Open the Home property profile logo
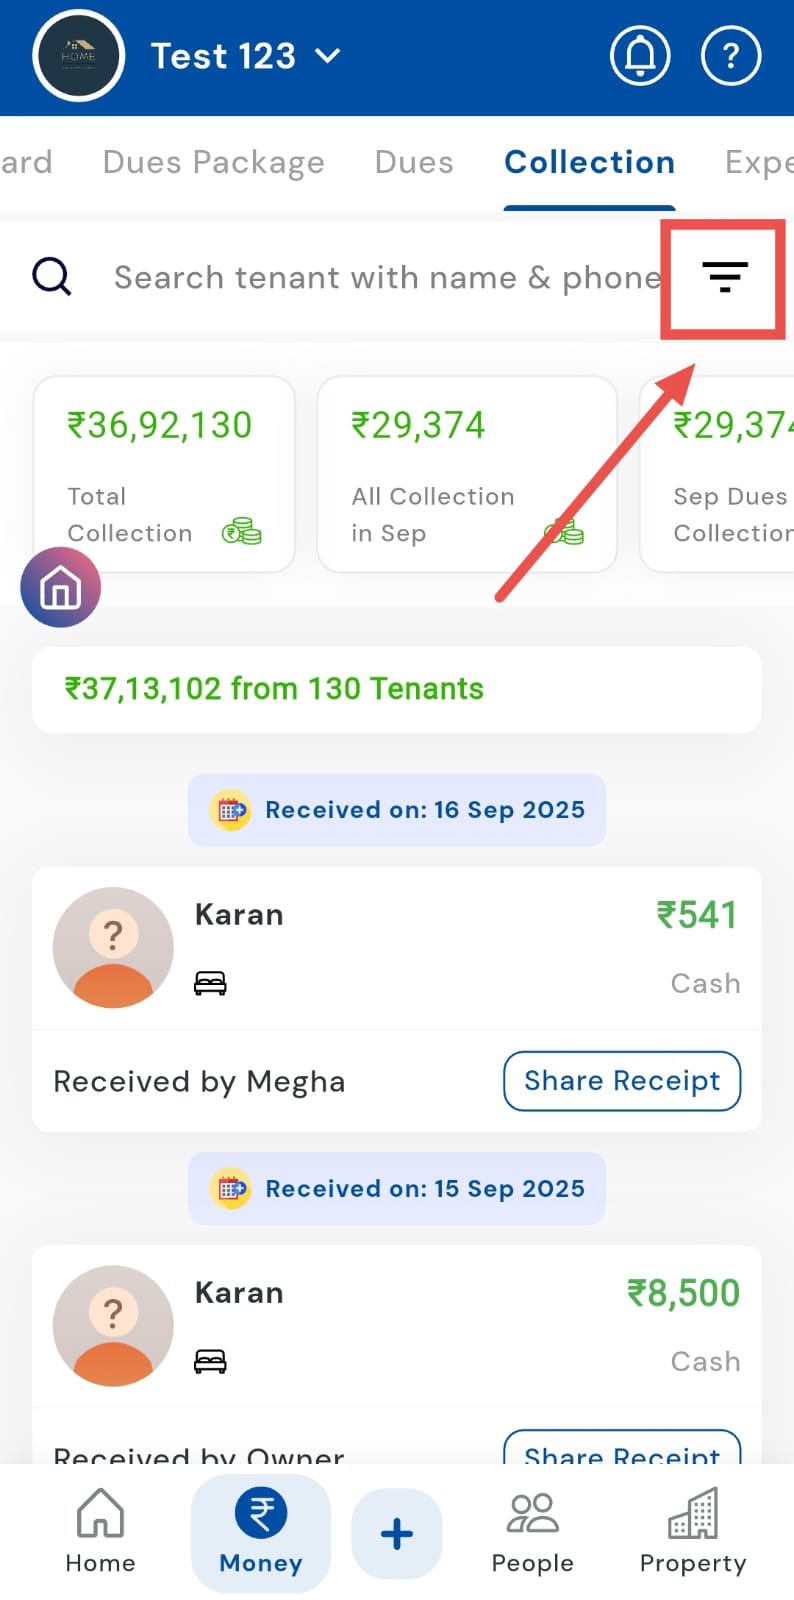 pos(78,56)
